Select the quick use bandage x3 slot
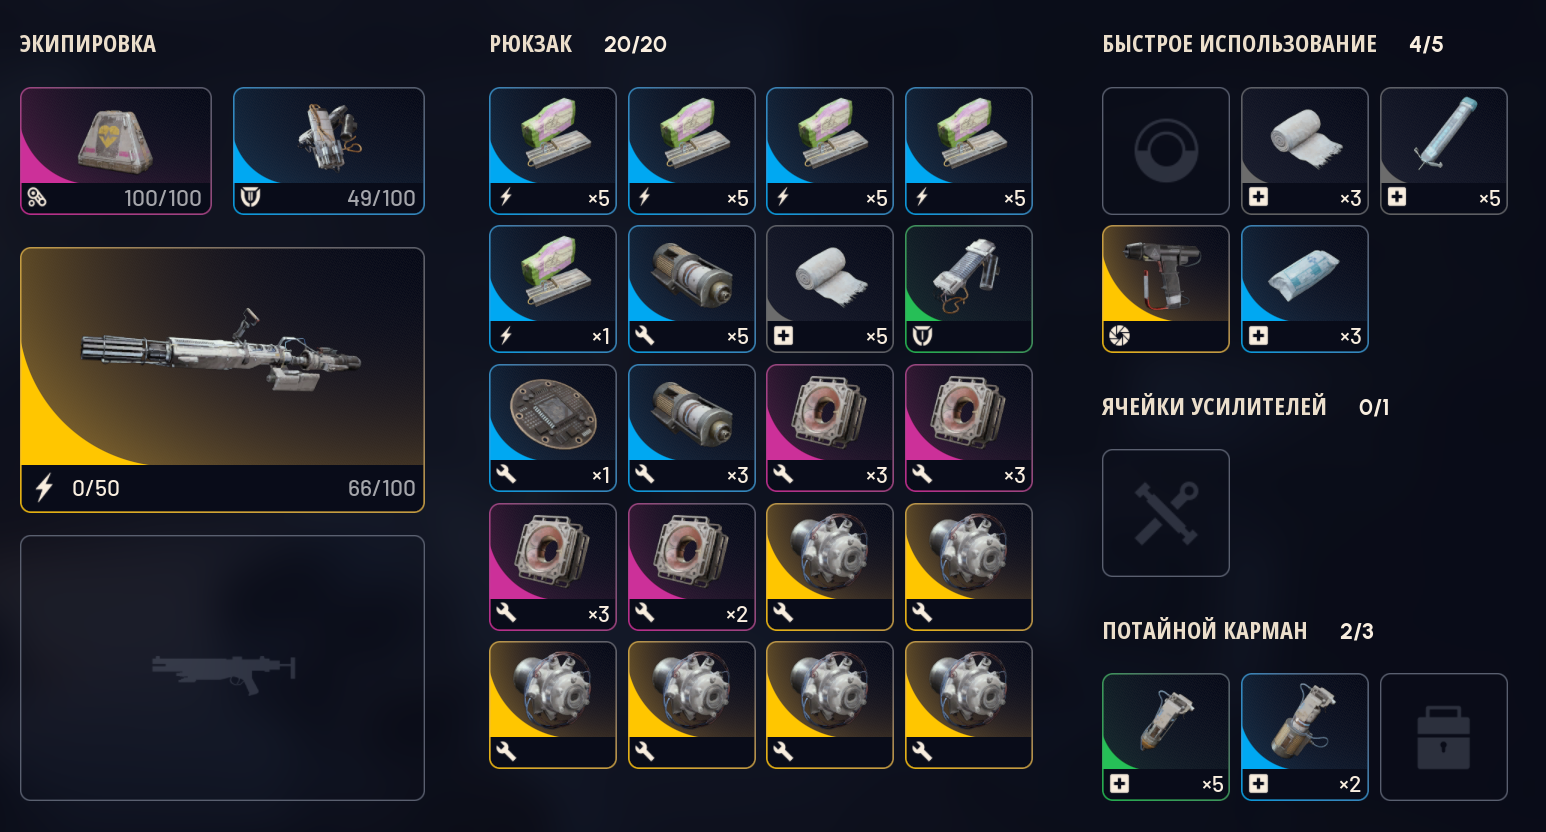The height and width of the screenshot is (832, 1546). [1304, 151]
